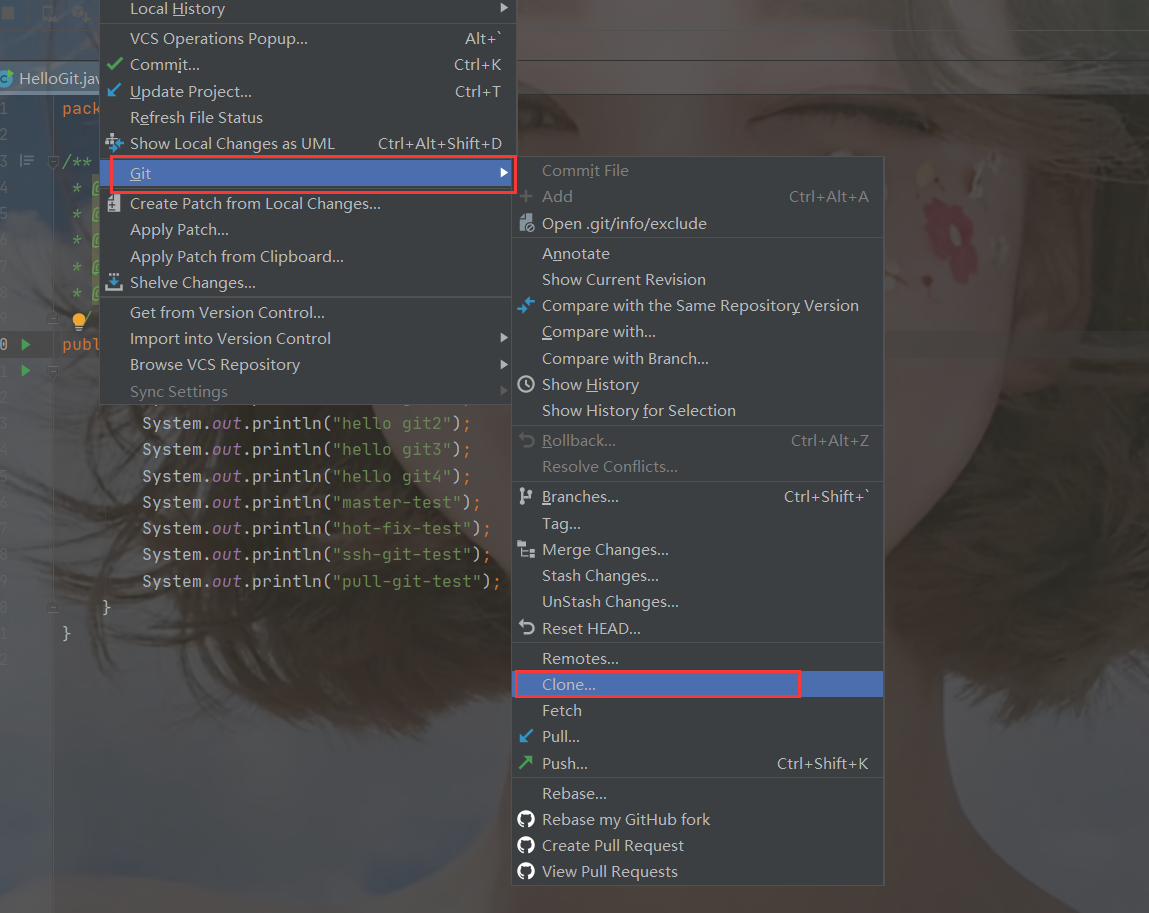Click the reset arrow icon beside Reset HEAD
Image resolution: width=1149 pixels, height=913 pixels.
pos(526,627)
